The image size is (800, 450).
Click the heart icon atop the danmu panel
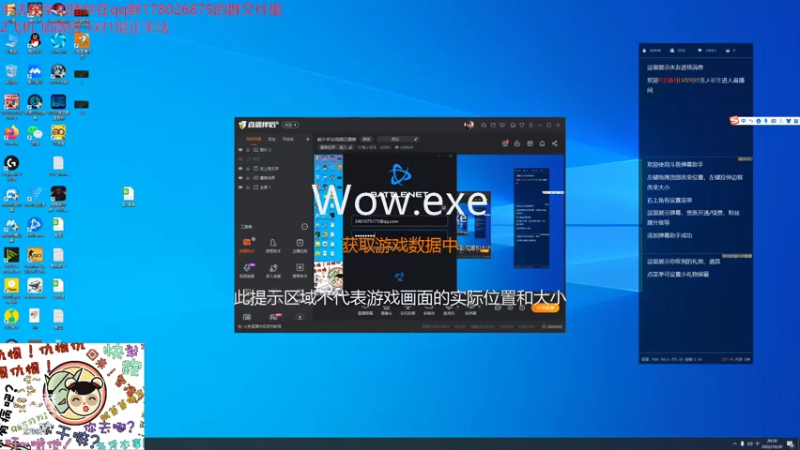pos(699,51)
